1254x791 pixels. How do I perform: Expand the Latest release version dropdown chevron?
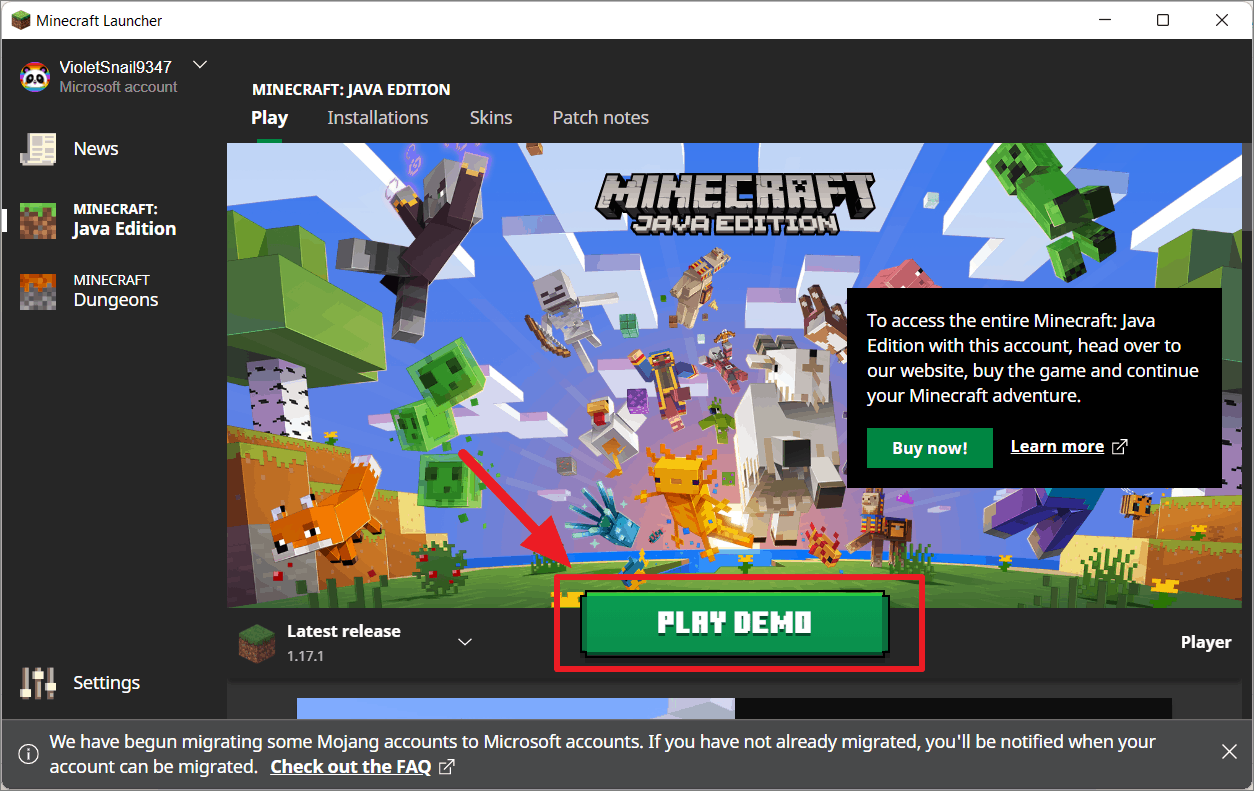[465, 642]
